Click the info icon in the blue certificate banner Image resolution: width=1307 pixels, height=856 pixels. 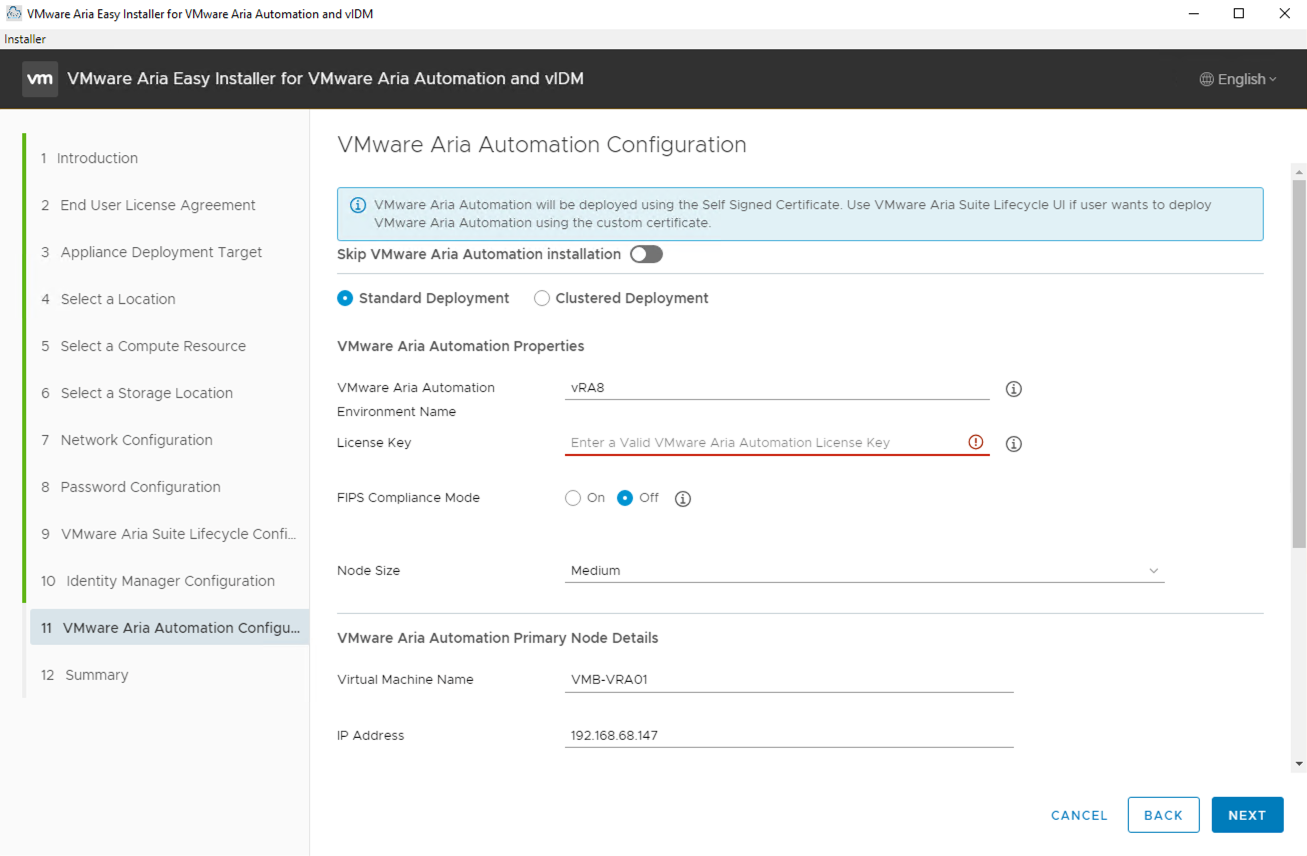[x=357, y=205]
